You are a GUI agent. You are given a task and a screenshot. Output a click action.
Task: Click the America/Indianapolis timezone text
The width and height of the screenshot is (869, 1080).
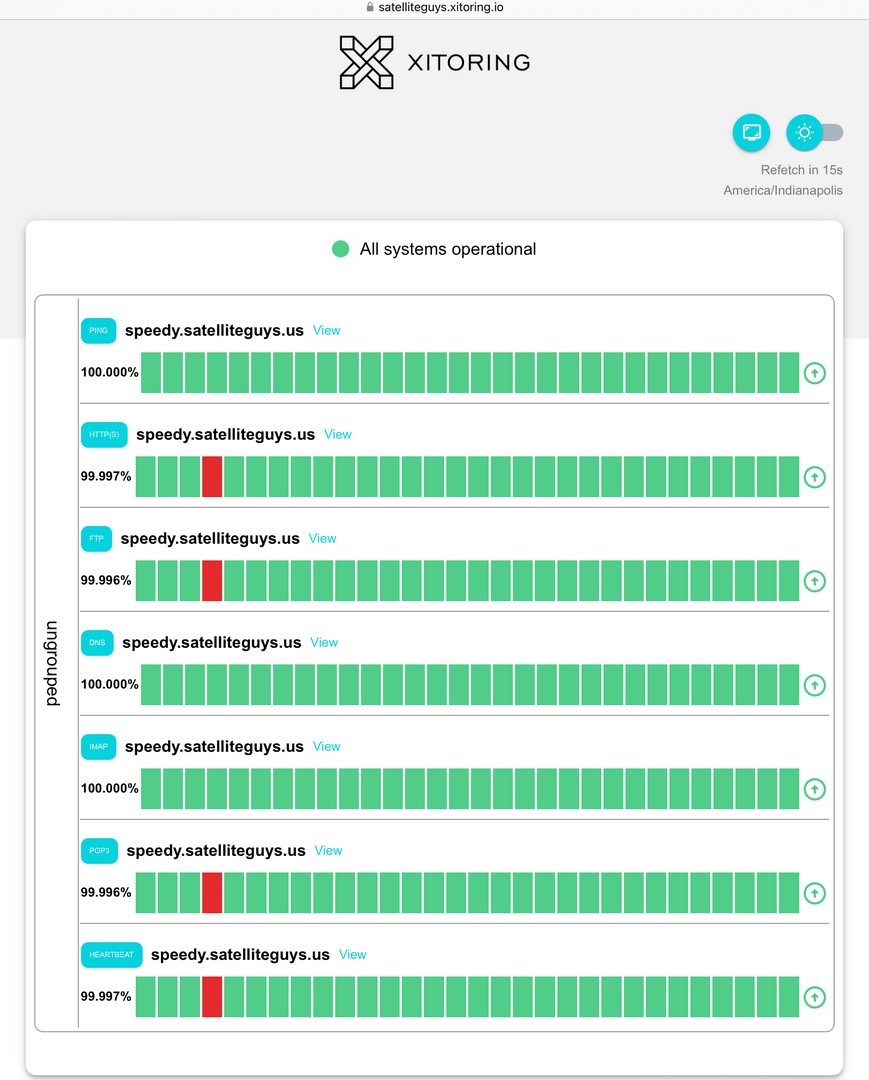[x=783, y=191]
